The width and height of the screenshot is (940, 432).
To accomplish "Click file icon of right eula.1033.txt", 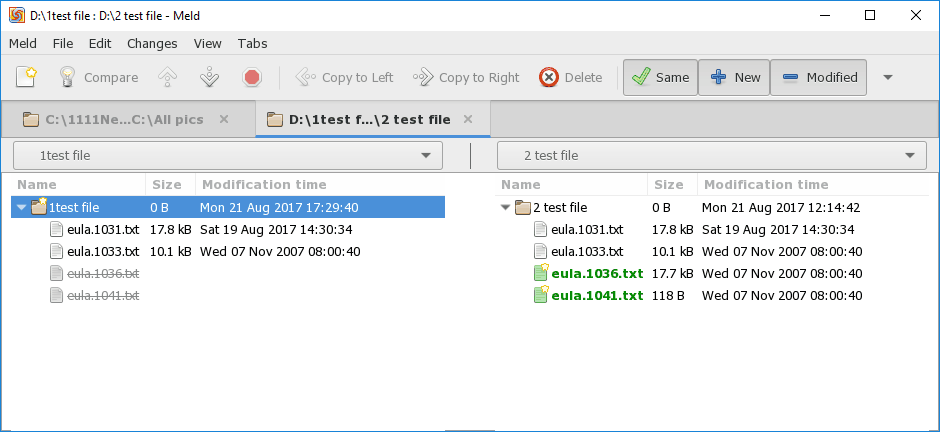I will [x=540, y=252].
